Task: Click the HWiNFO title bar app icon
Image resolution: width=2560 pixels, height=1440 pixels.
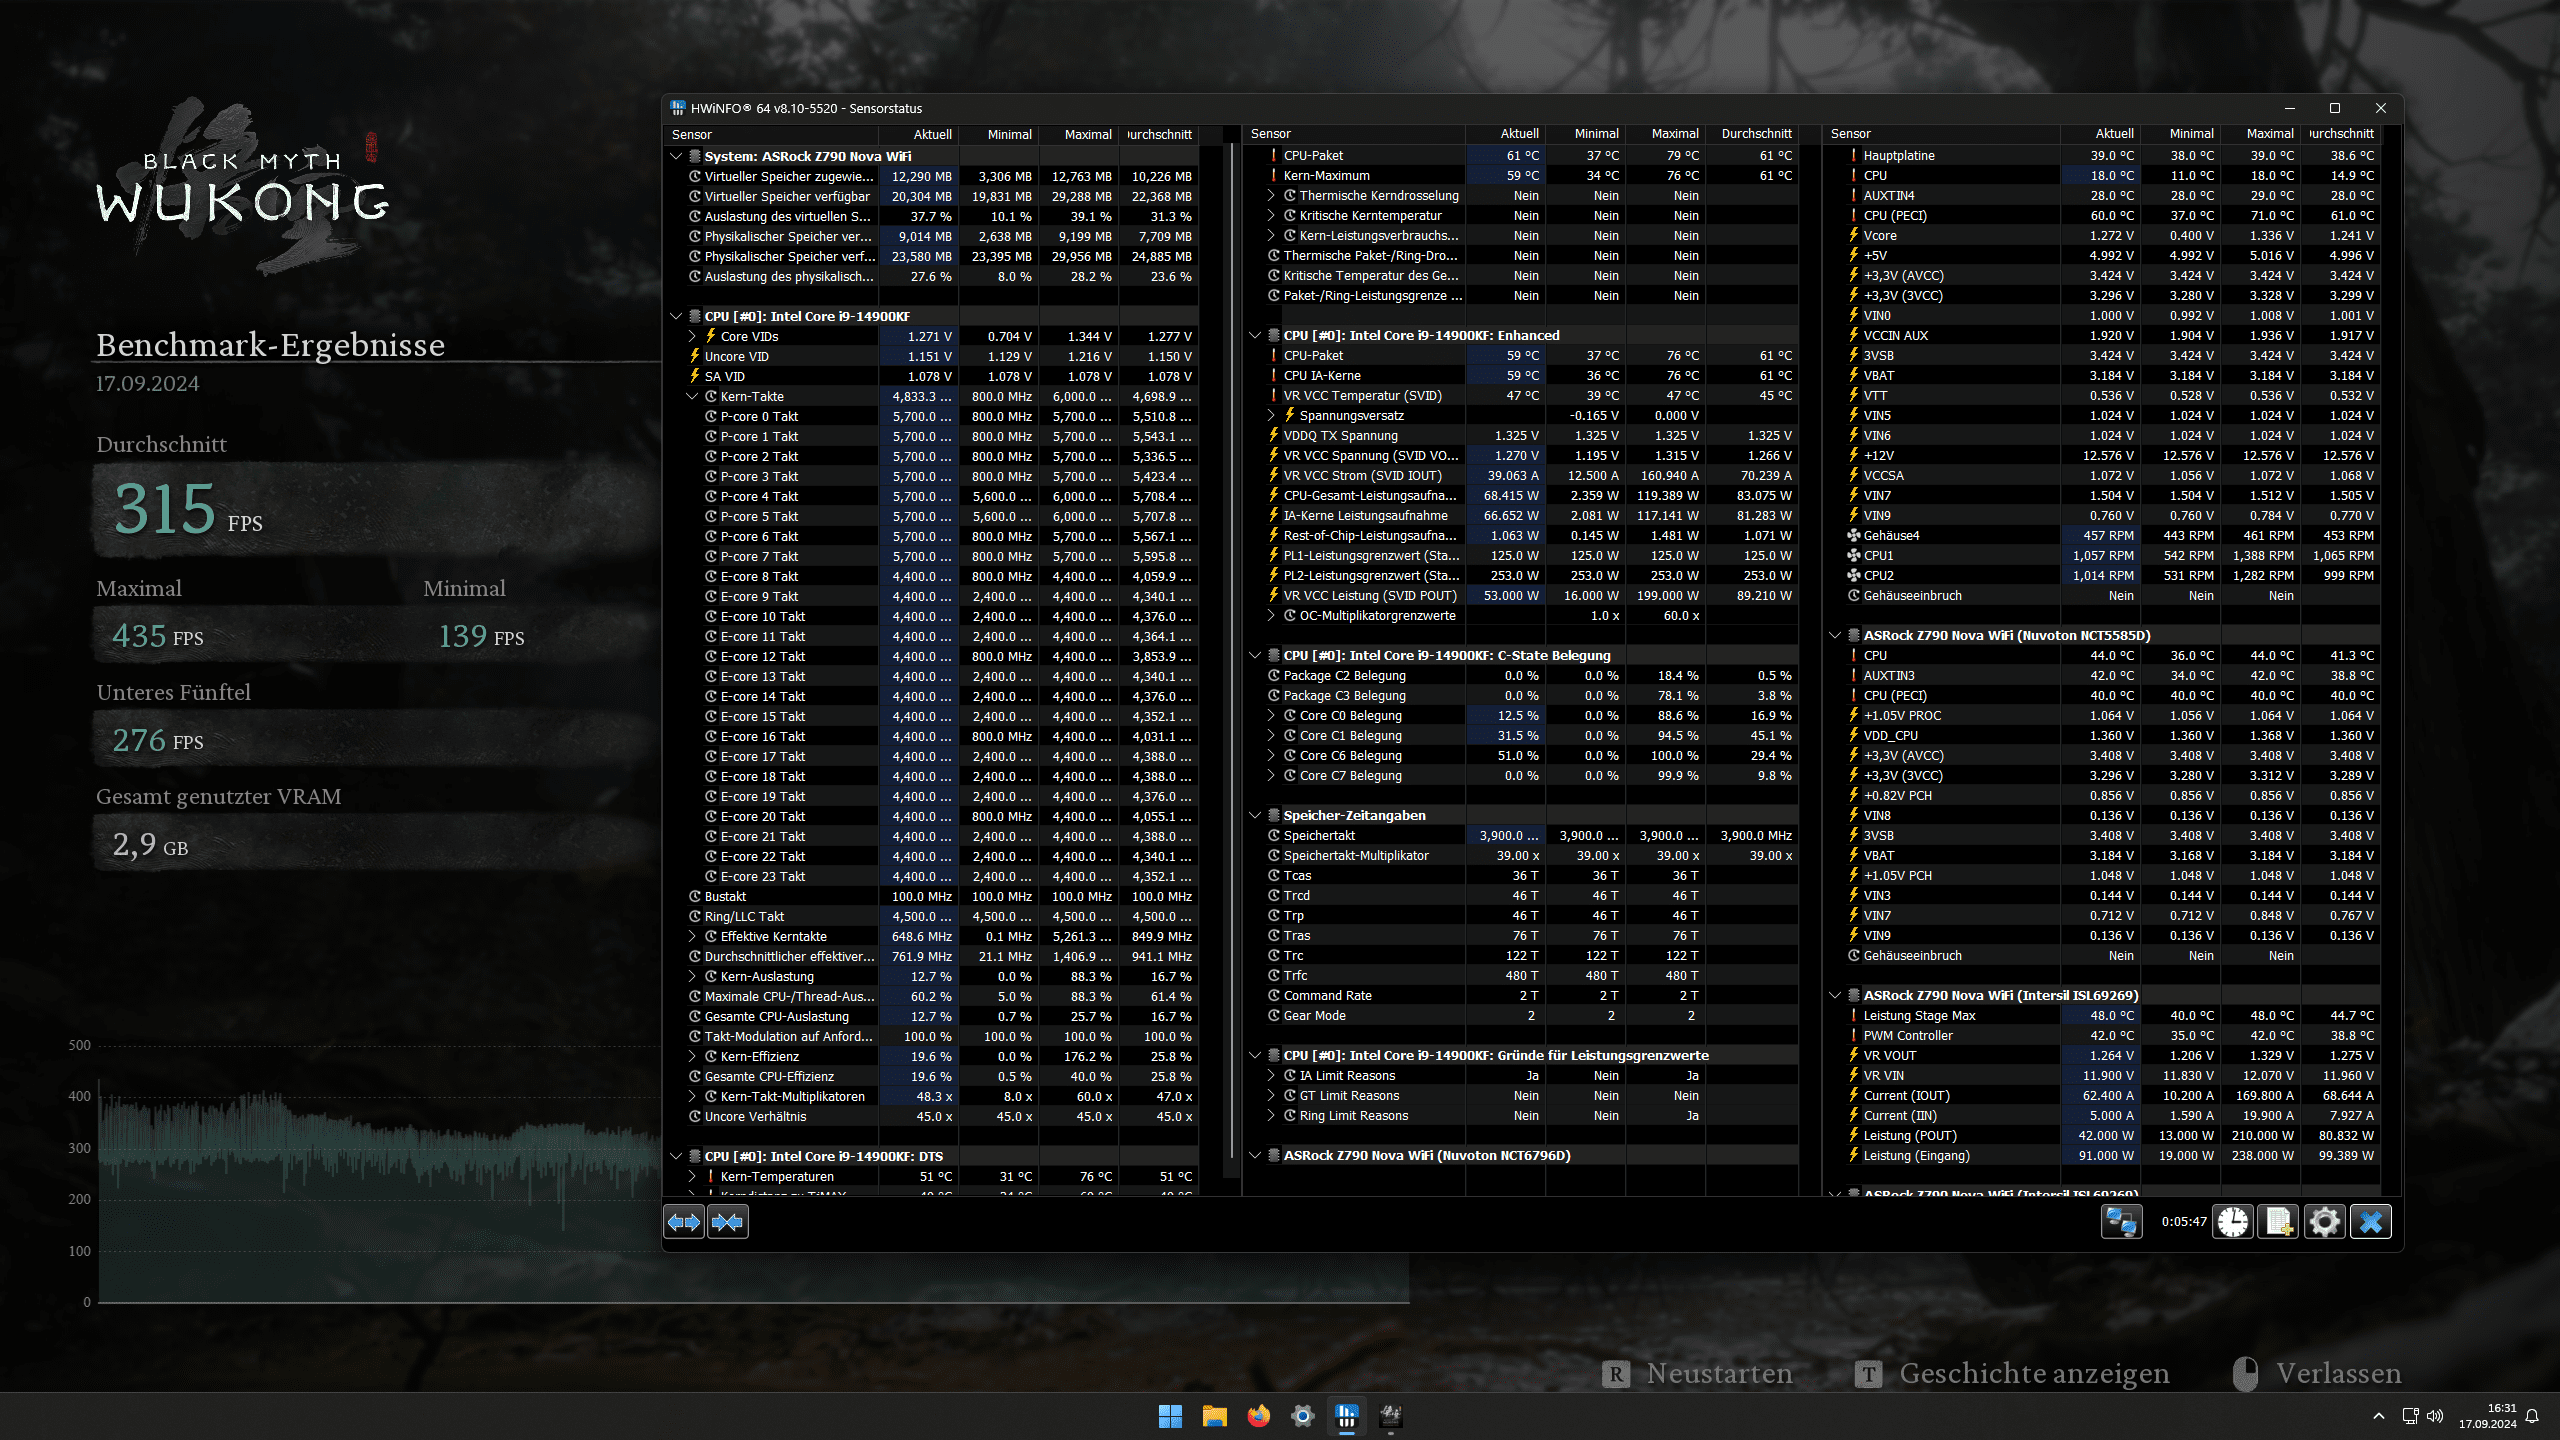Action: [x=678, y=108]
